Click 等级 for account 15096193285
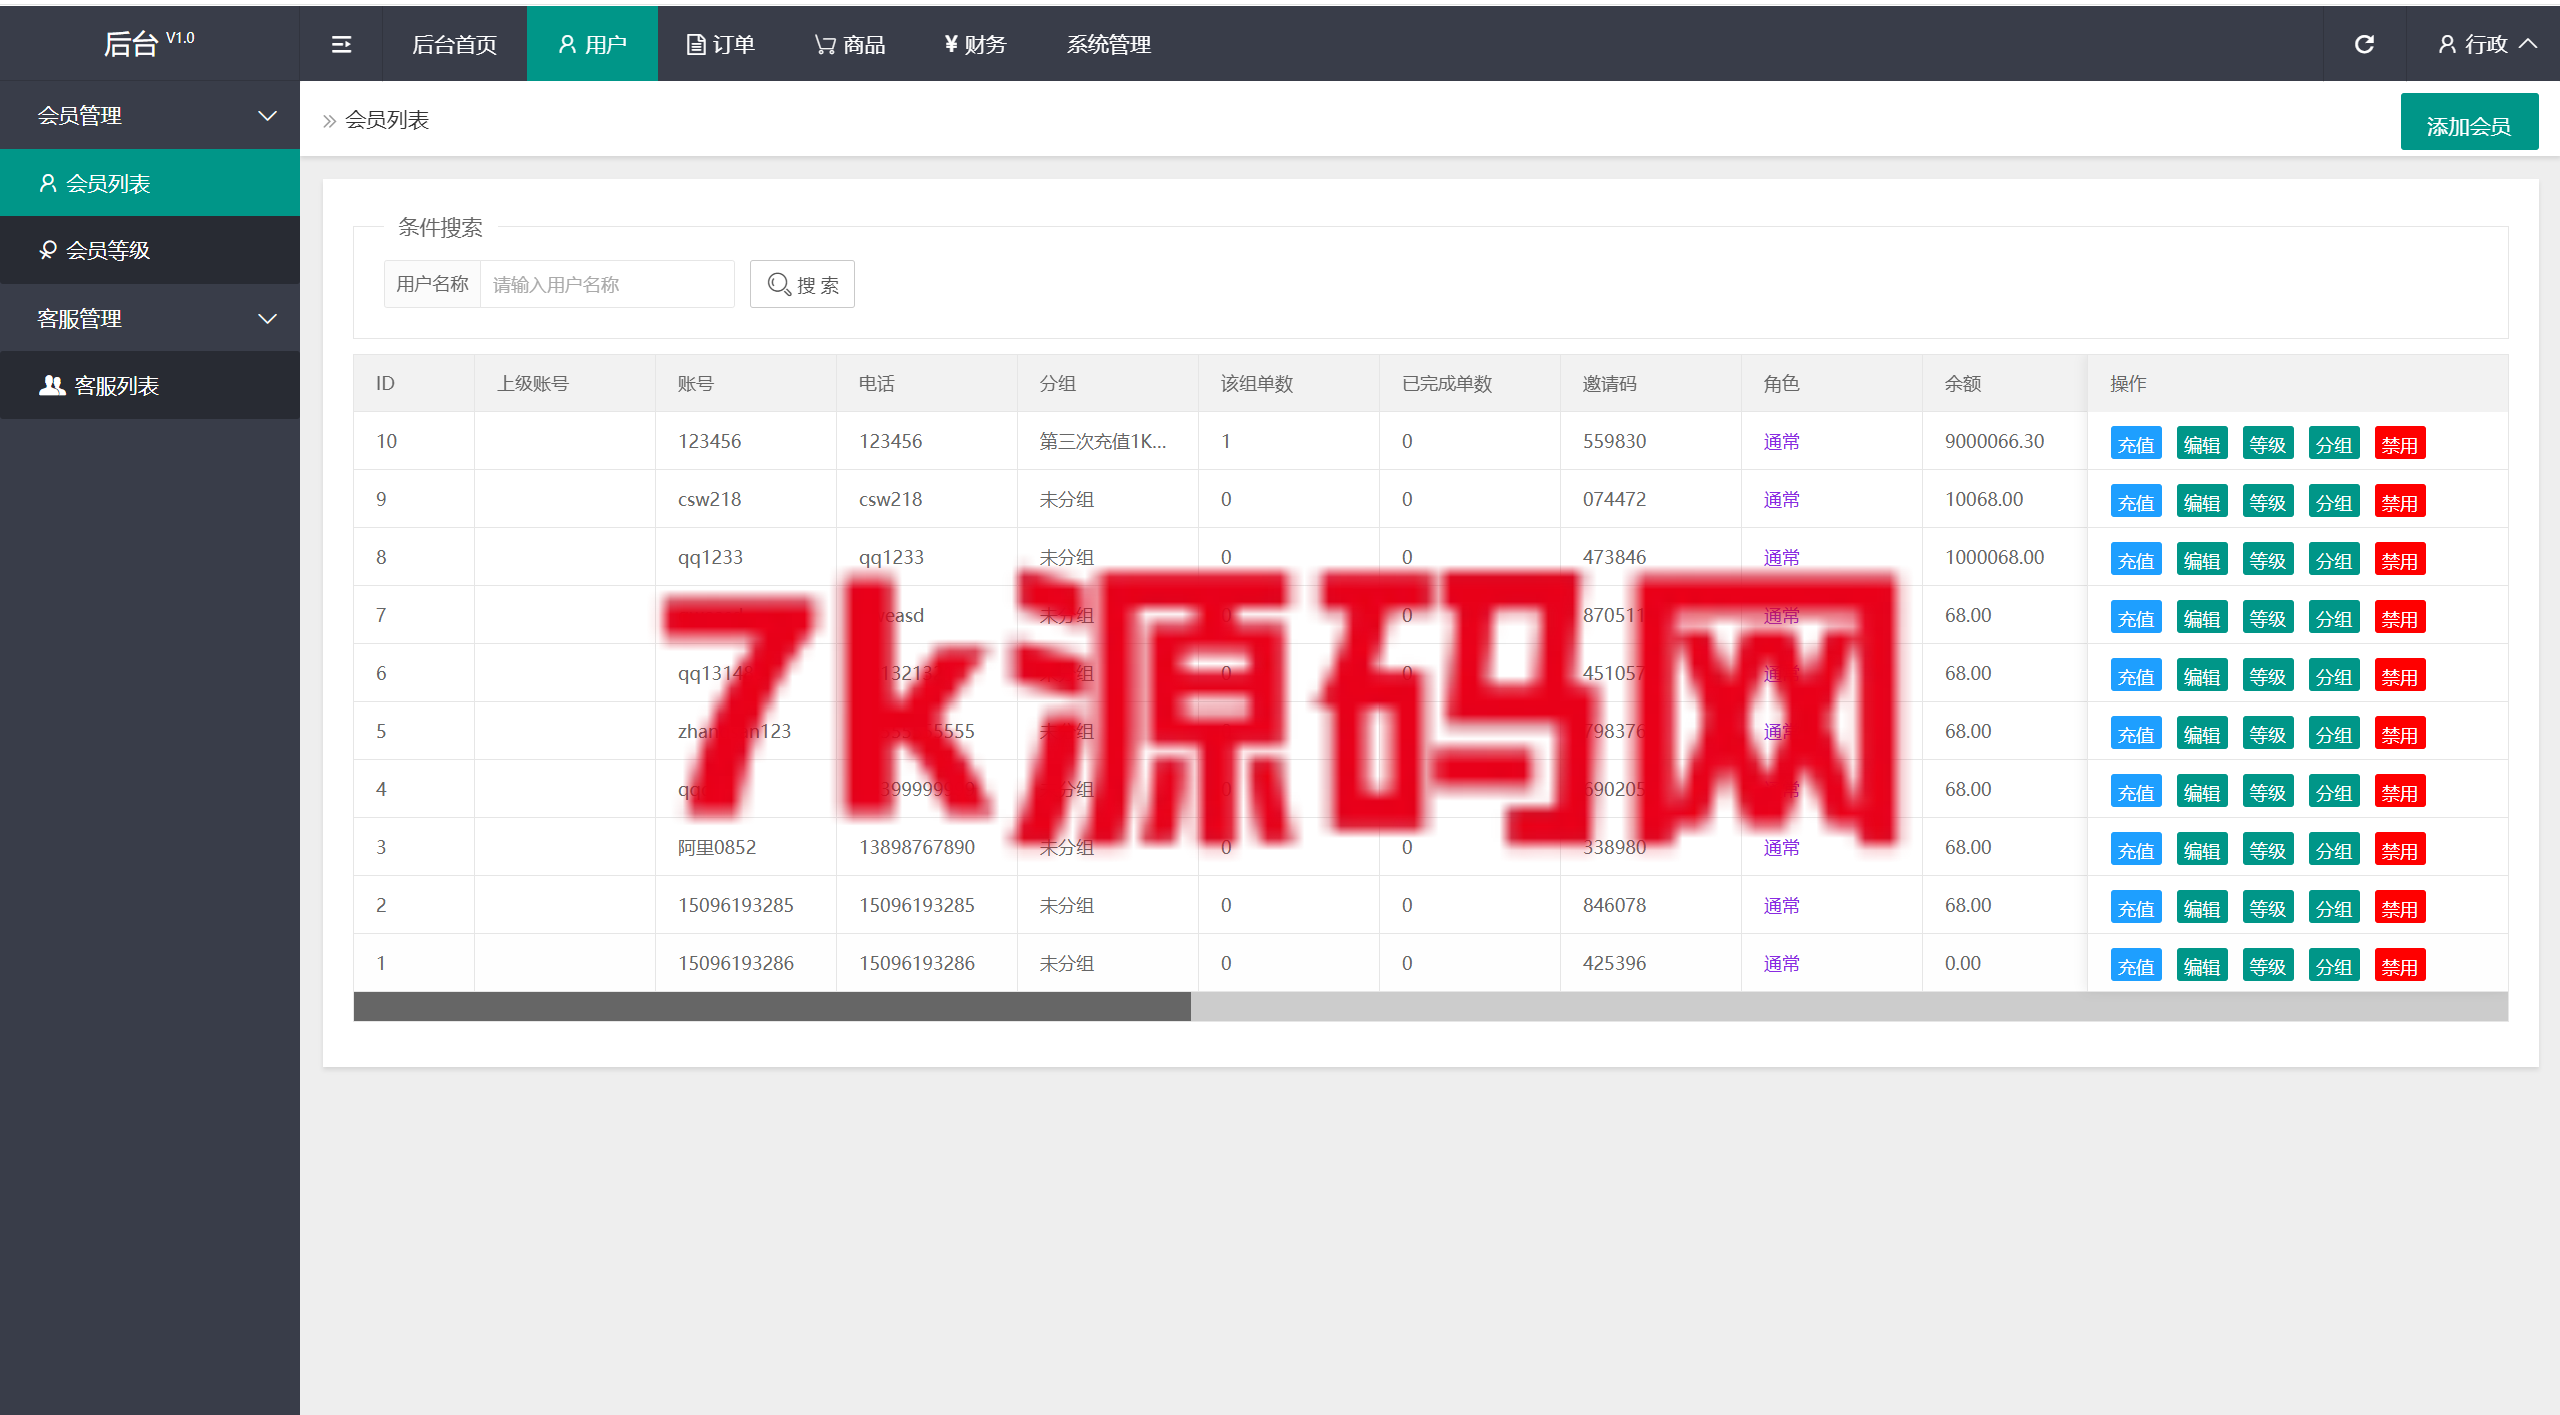Screen dimensions: 2560x1415 pos(2268,908)
